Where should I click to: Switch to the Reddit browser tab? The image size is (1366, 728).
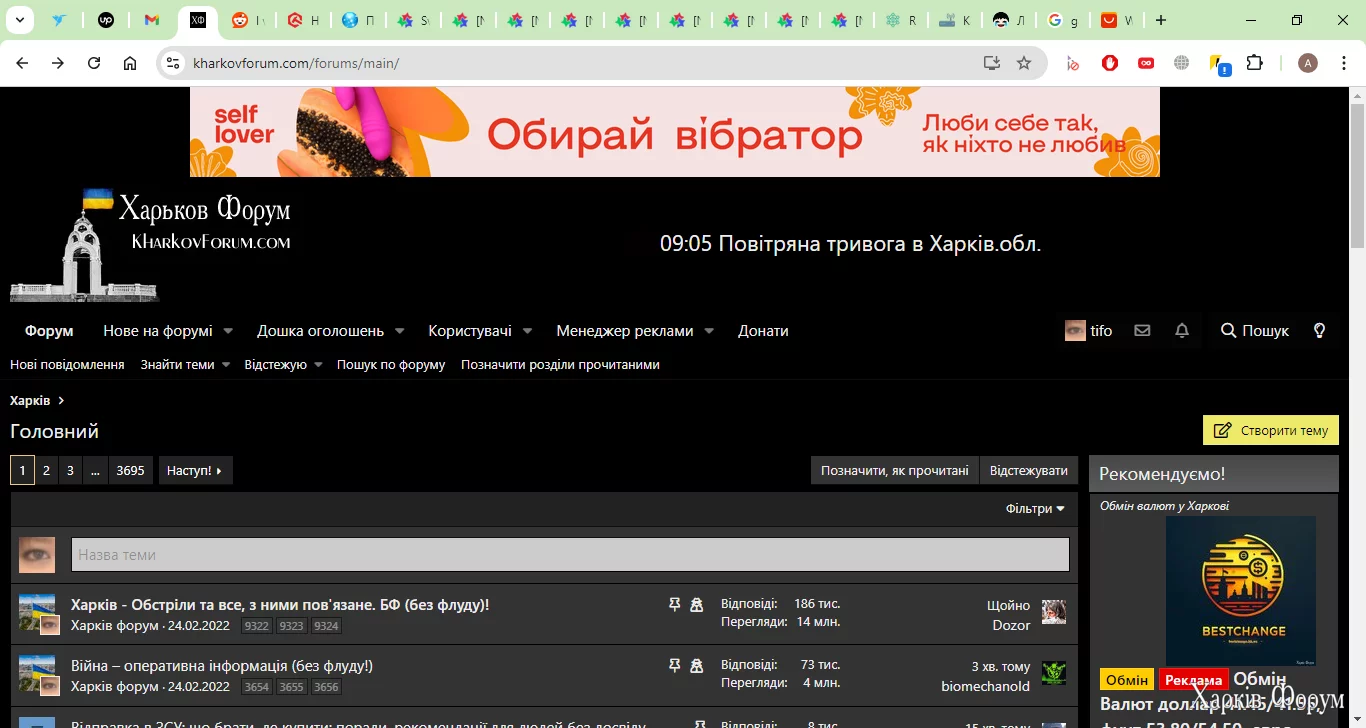pyautogui.click(x=246, y=20)
